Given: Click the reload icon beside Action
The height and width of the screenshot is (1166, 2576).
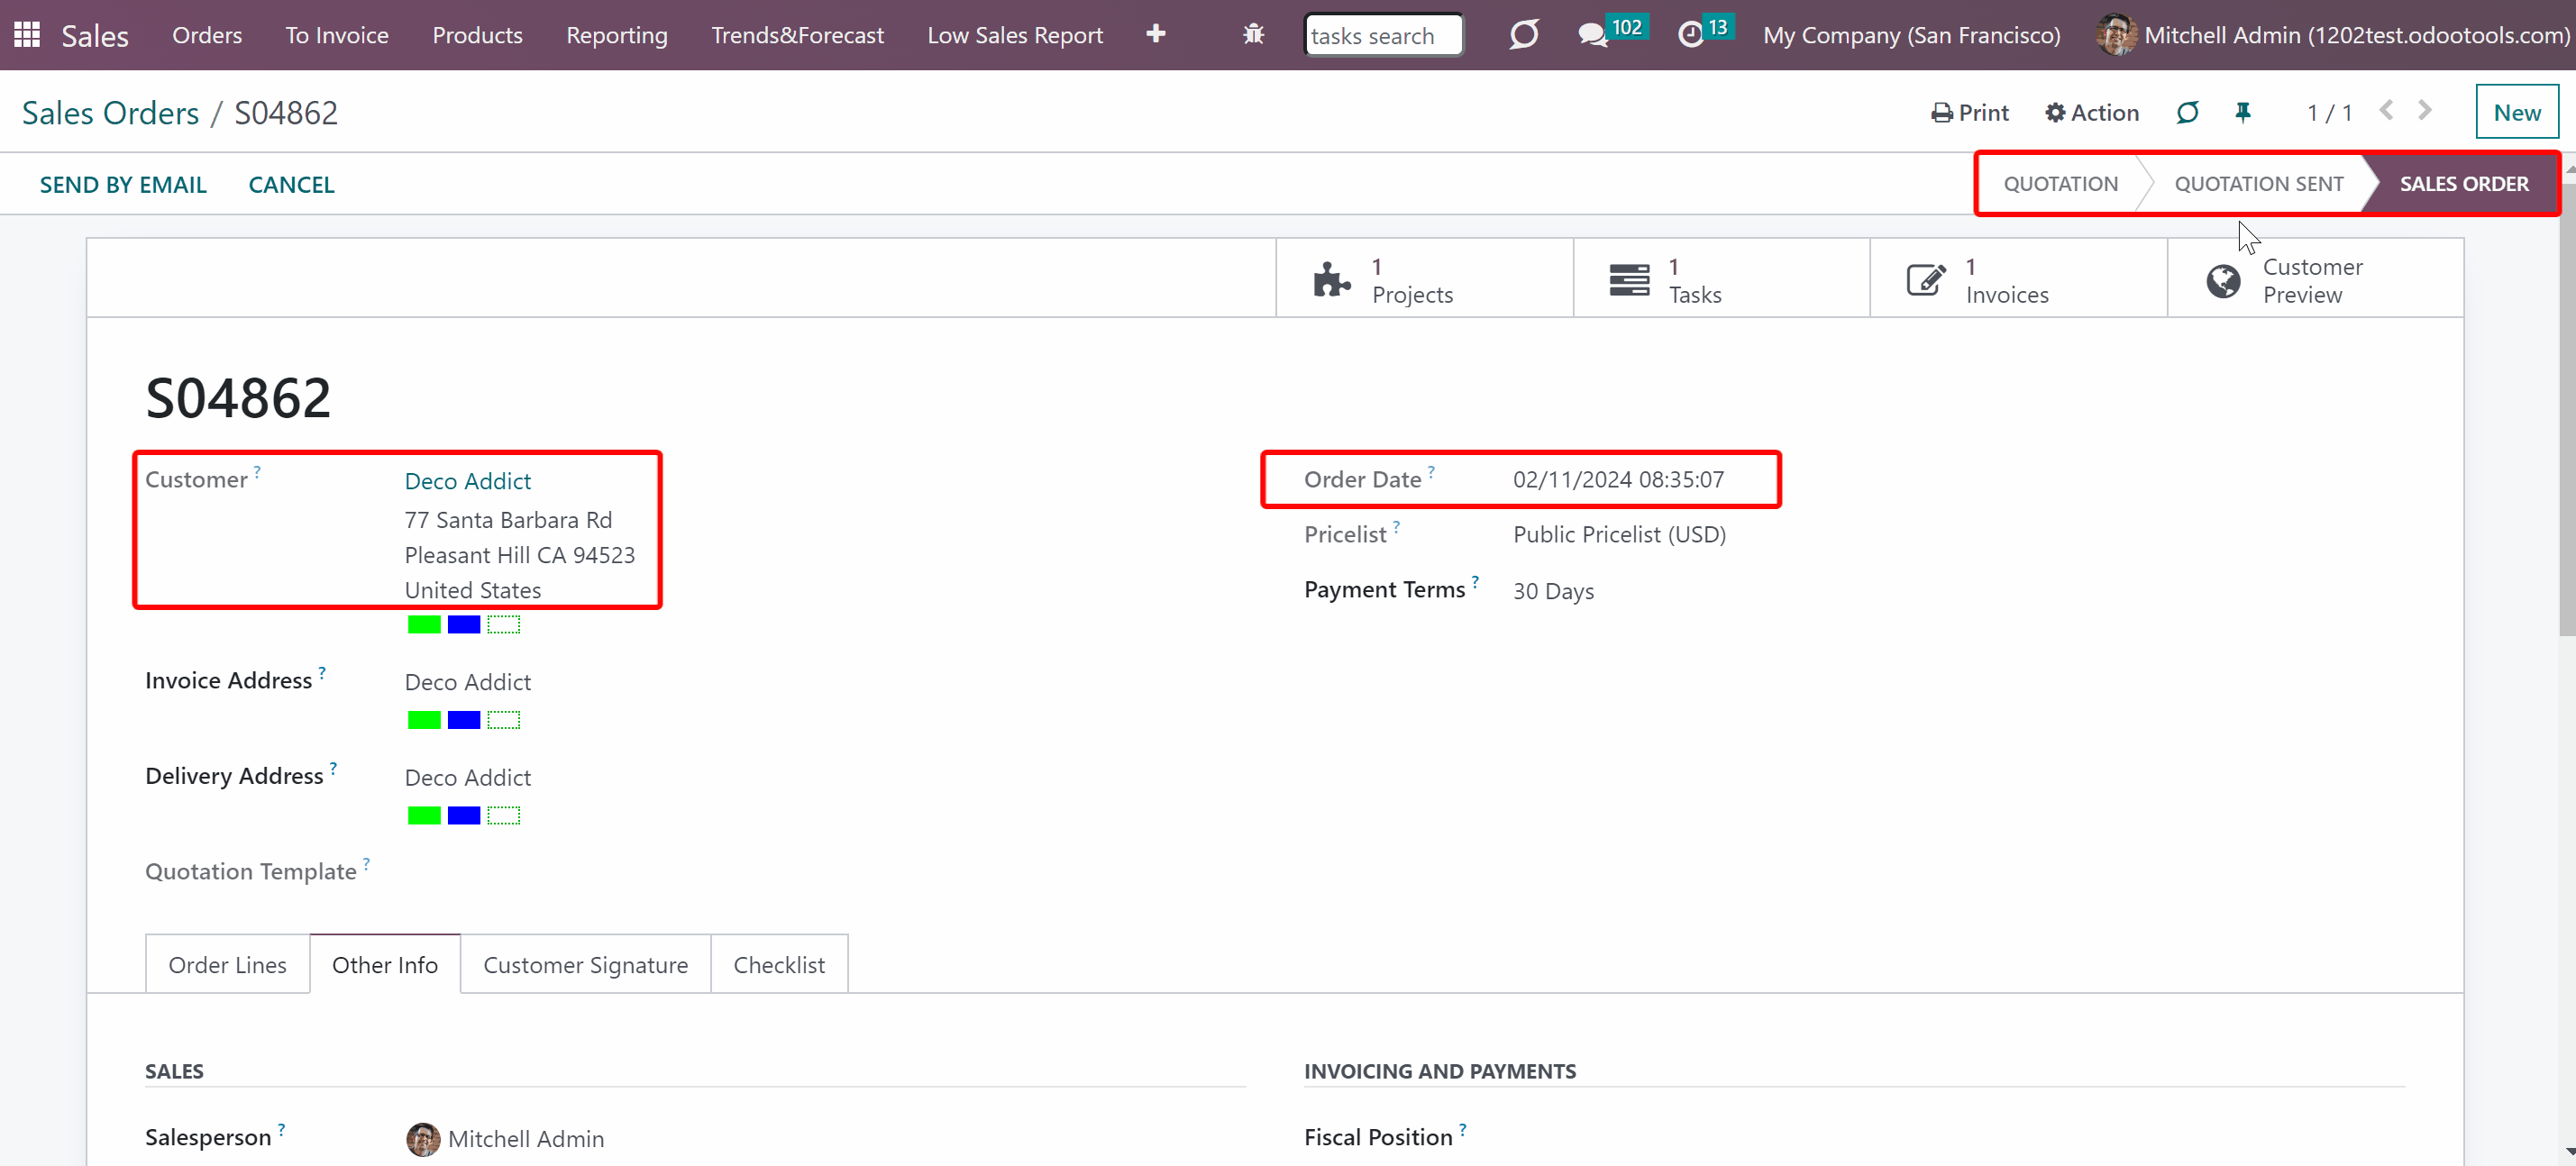Looking at the screenshot, I should coord(2187,112).
